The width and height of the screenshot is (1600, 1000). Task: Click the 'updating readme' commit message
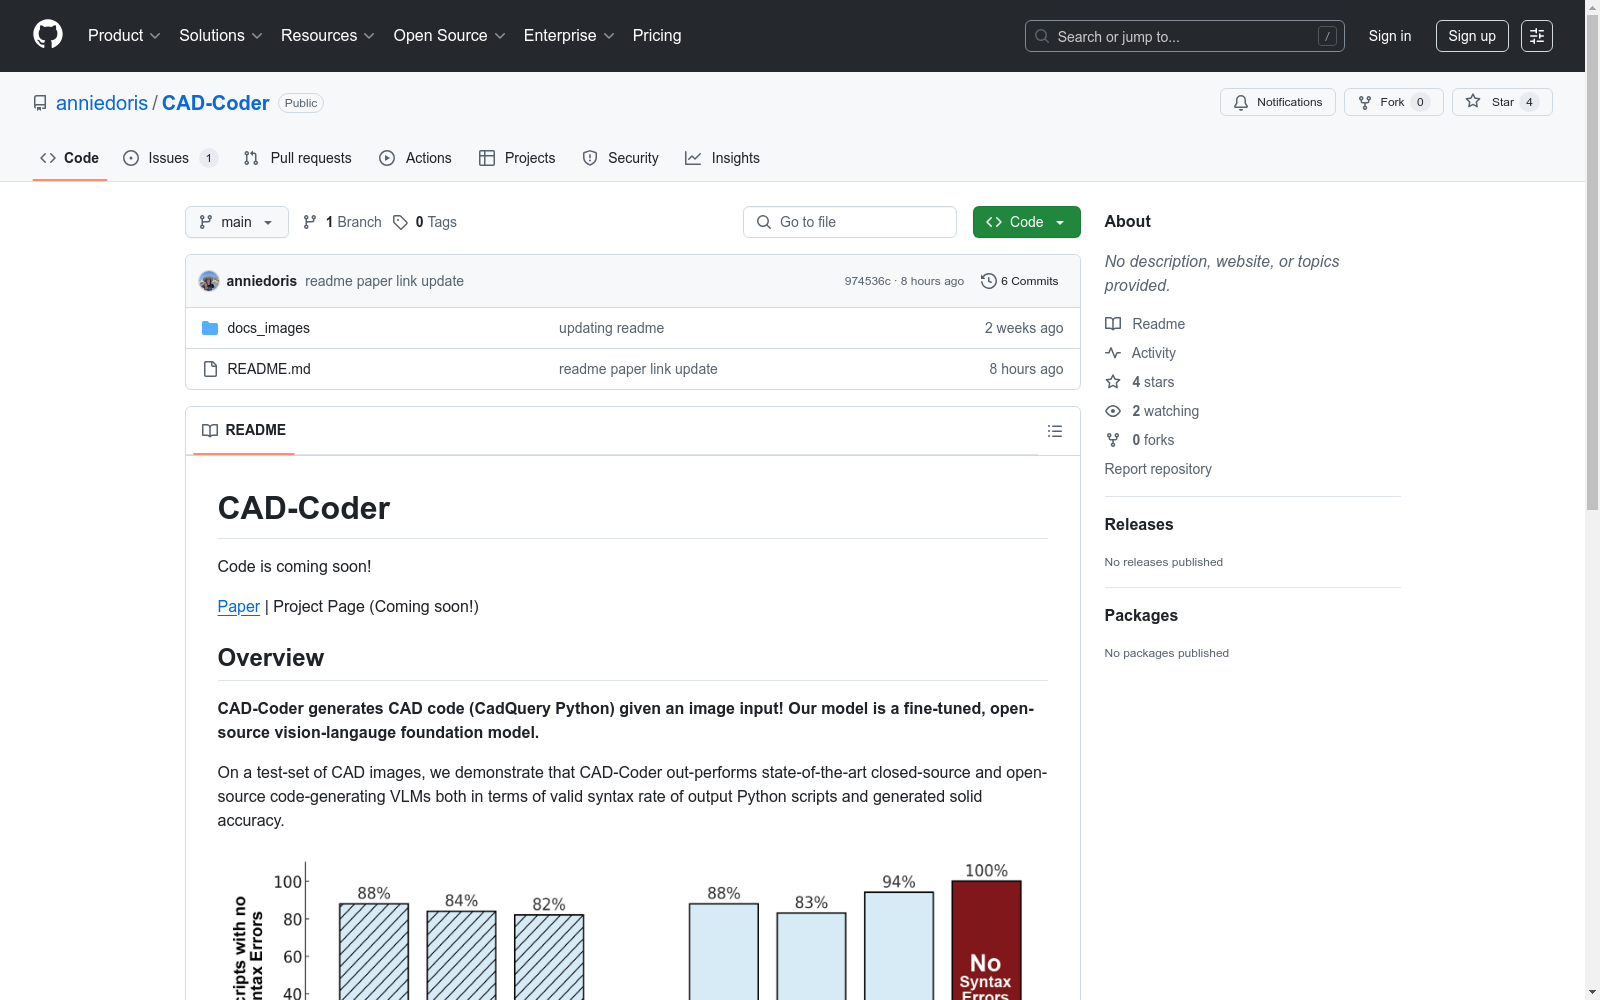pyautogui.click(x=612, y=328)
